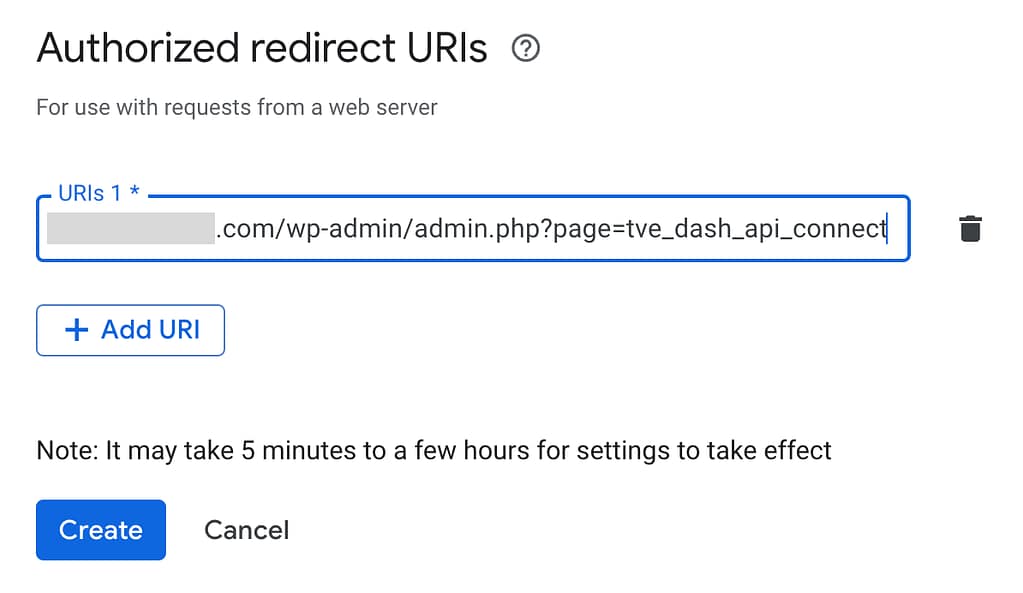1023x593 pixels.
Task: Tap the plus sign on the Add URI control
Action: [x=76, y=330]
